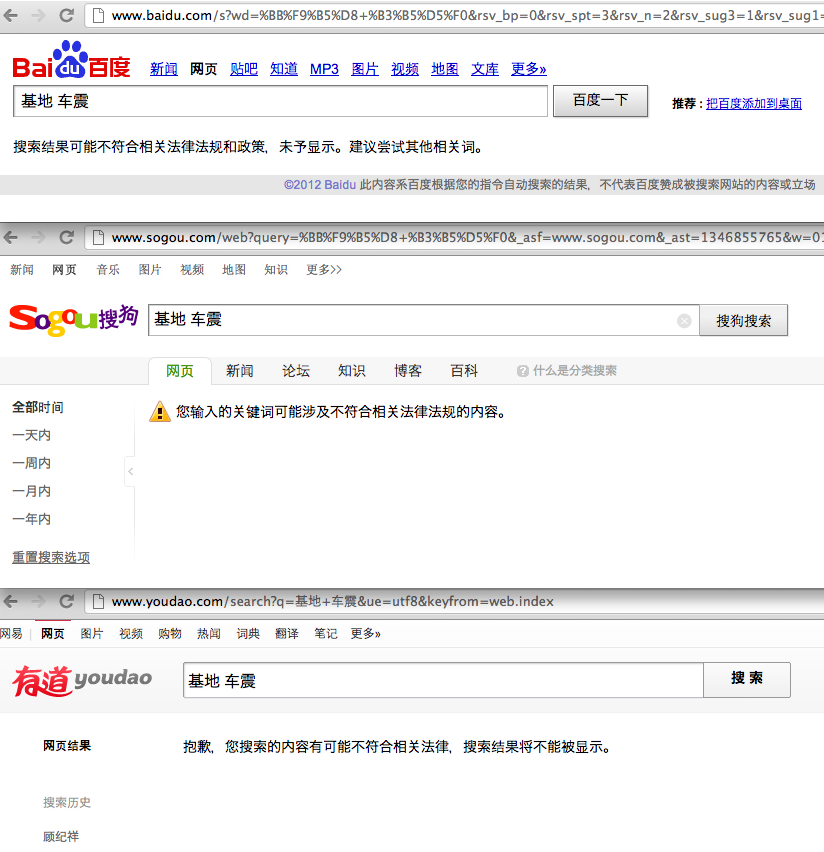Switch to Sogou 知识 result tab
Screen dimensions: 824x852
[352, 371]
